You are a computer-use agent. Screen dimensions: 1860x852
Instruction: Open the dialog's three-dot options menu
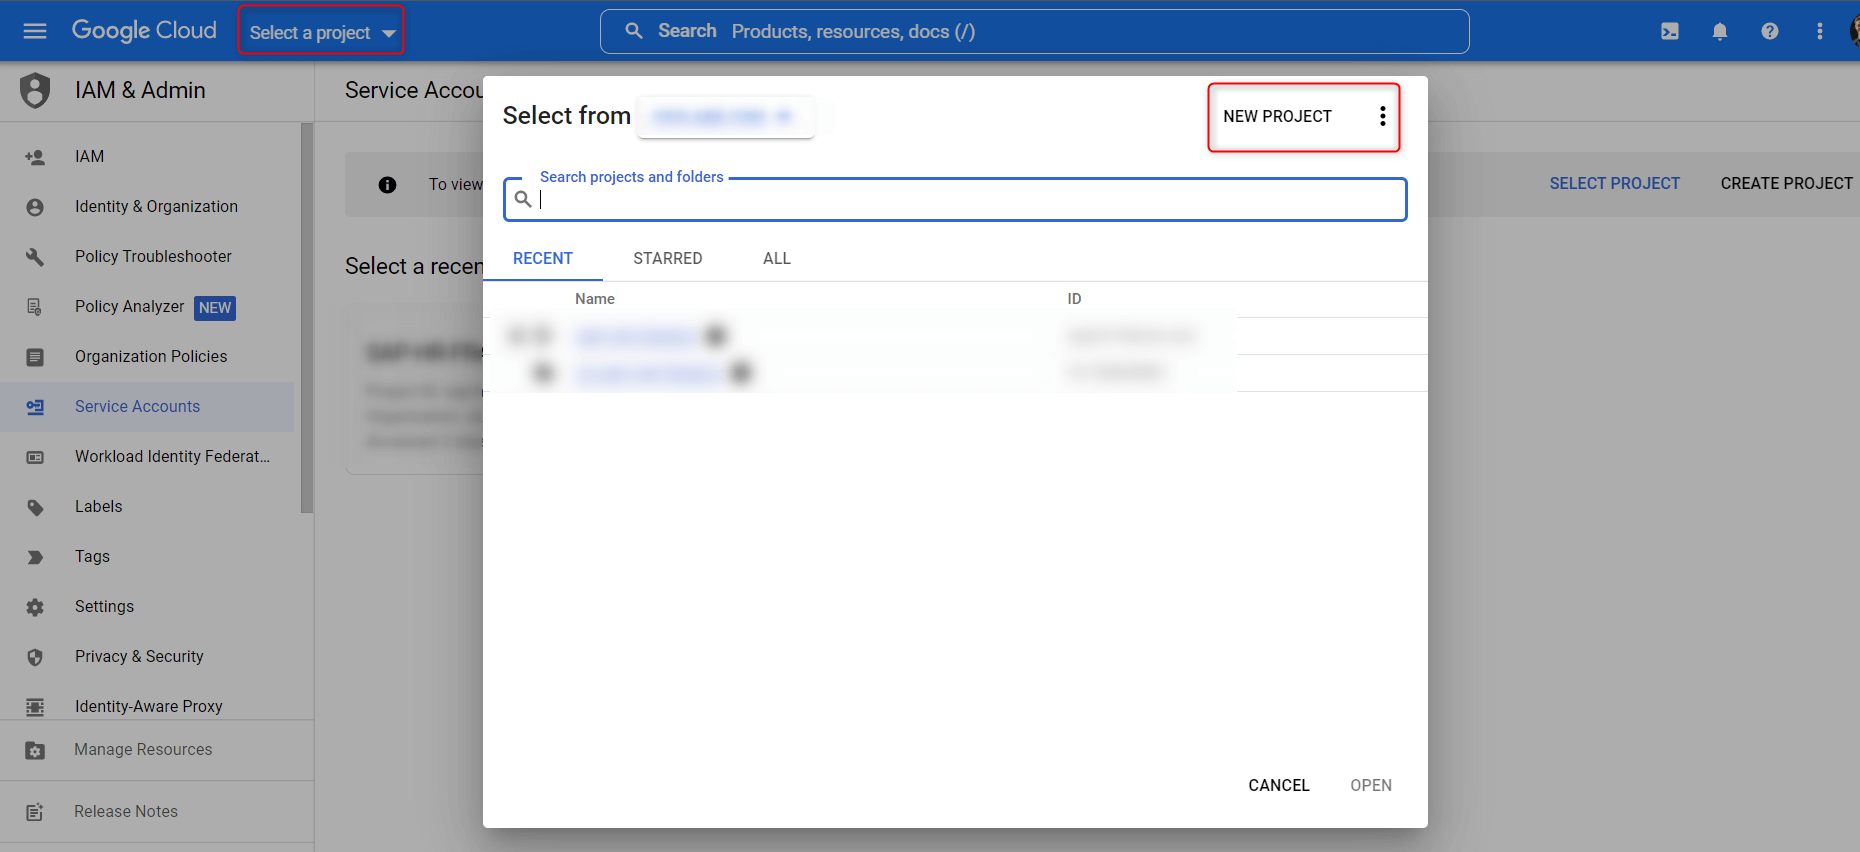(x=1383, y=116)
